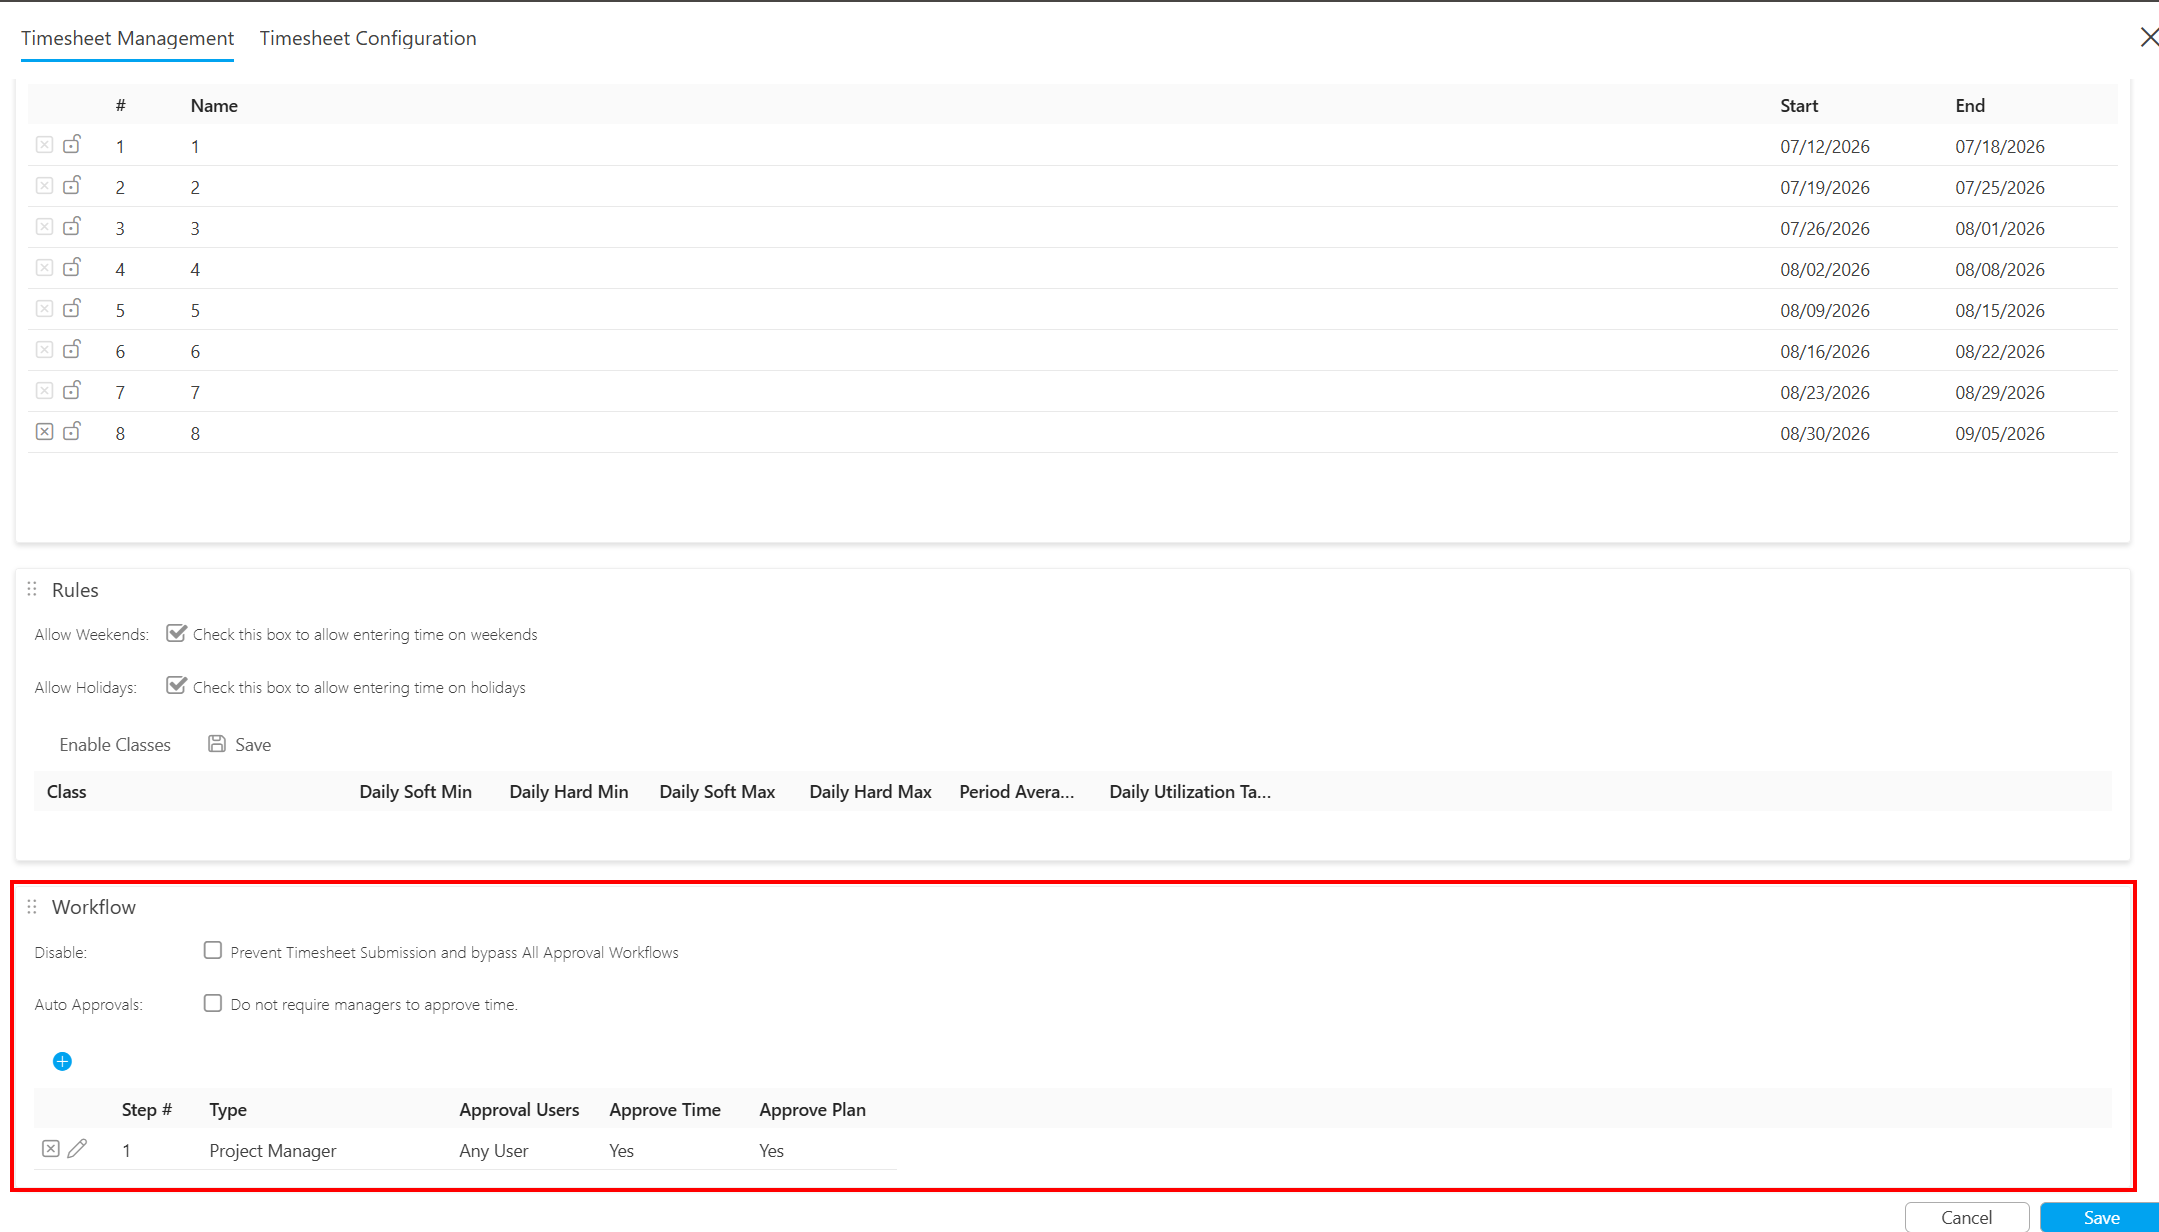Click the Daily Soft Max column header
The height and width of the screenshot is (1232, 2159).
[717, 792]
